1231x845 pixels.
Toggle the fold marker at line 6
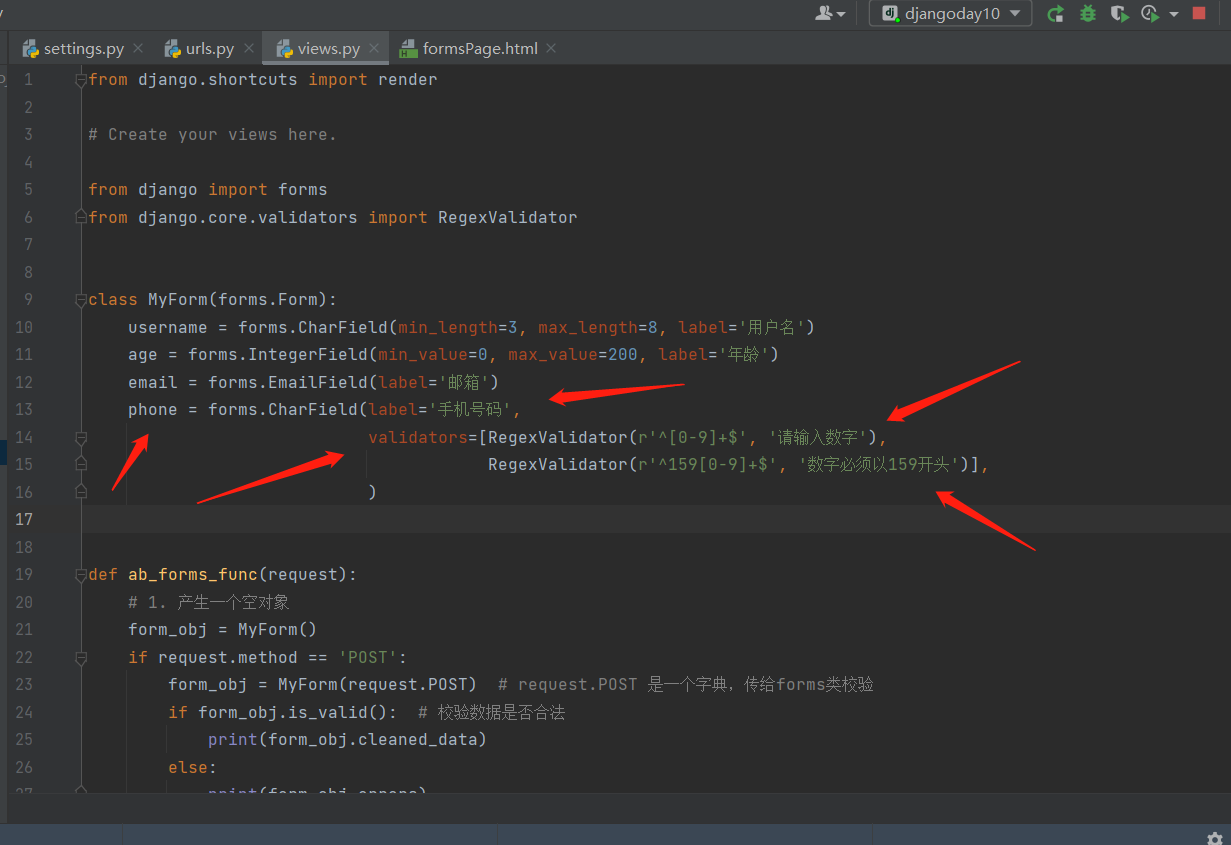click(81, 217)
